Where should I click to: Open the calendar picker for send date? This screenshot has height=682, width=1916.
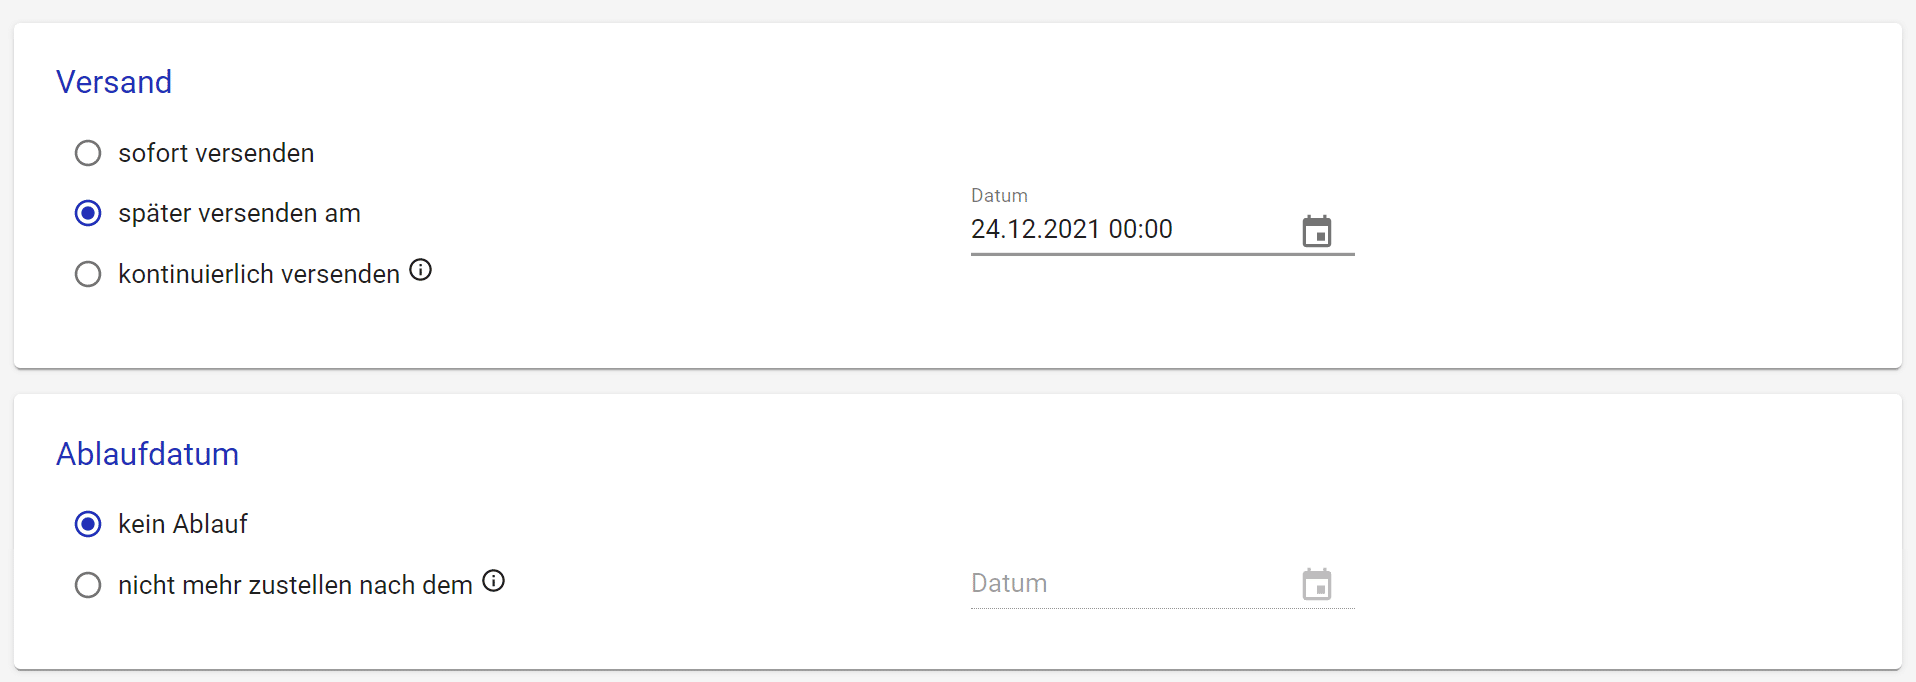click(1317, 231)
